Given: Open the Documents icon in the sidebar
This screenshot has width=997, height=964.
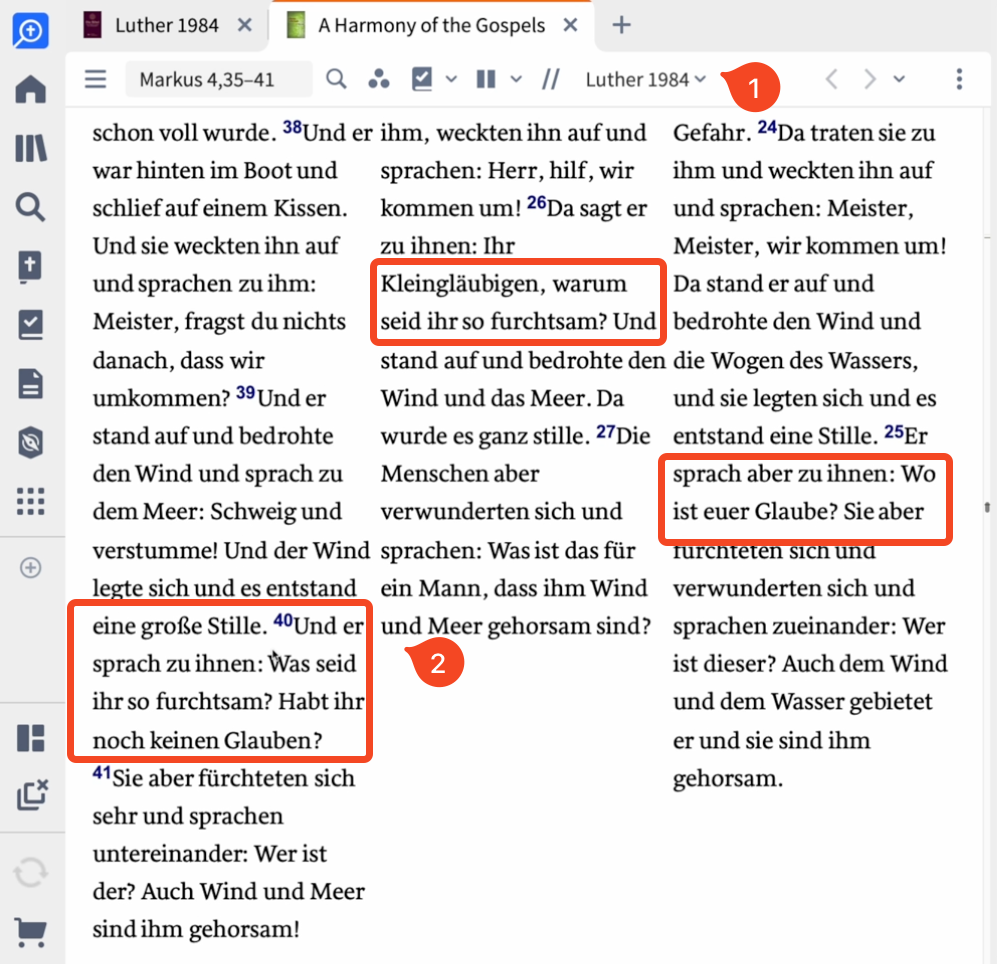Looking at the screenshot, I should tap(30, 383).
